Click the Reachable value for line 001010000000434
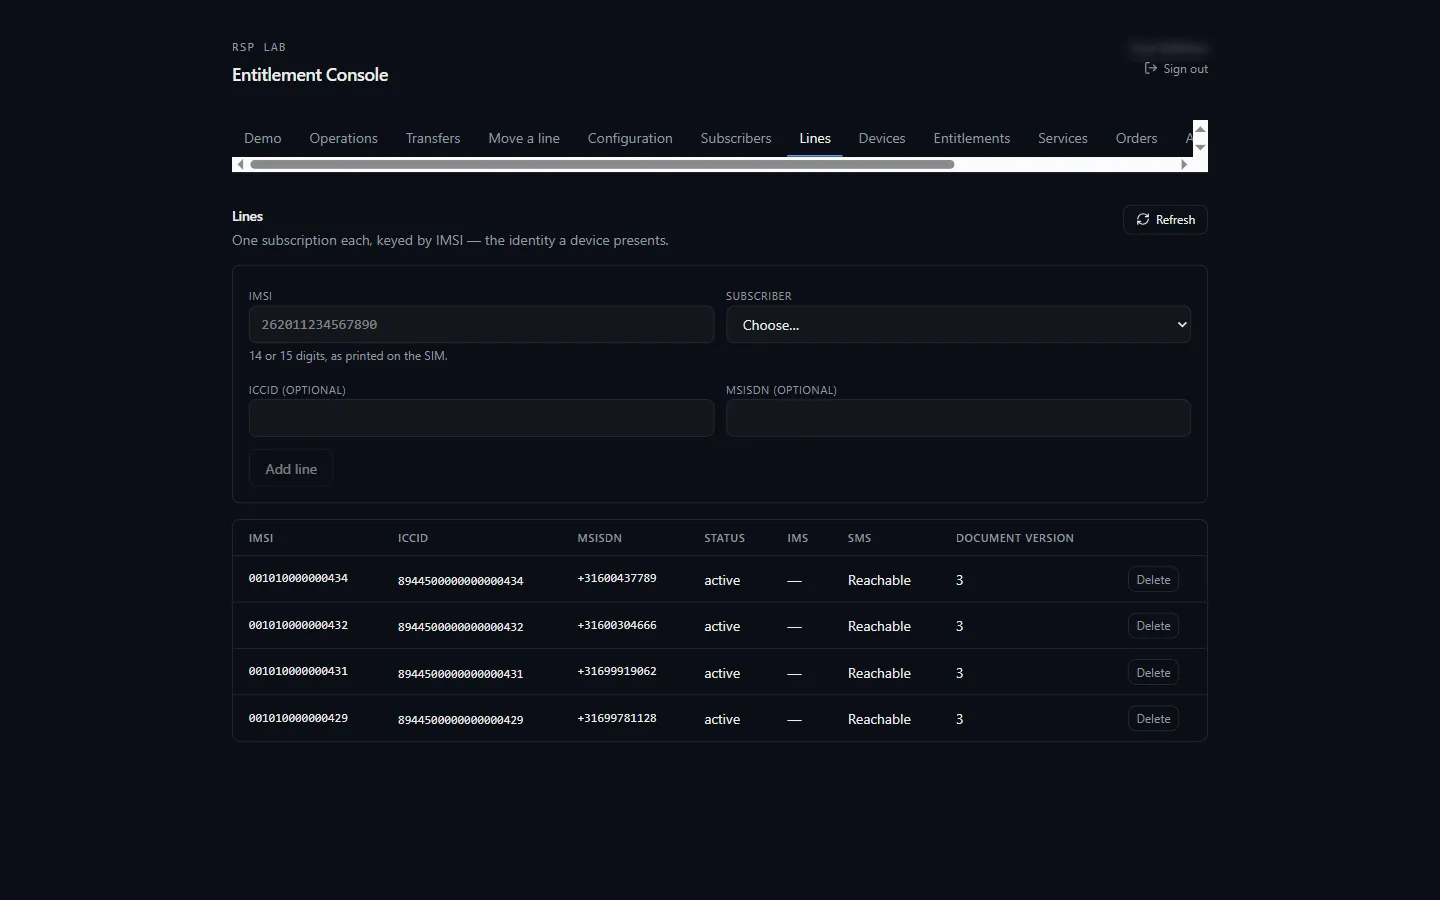The image size is (1440, 900). coord(879,580)
